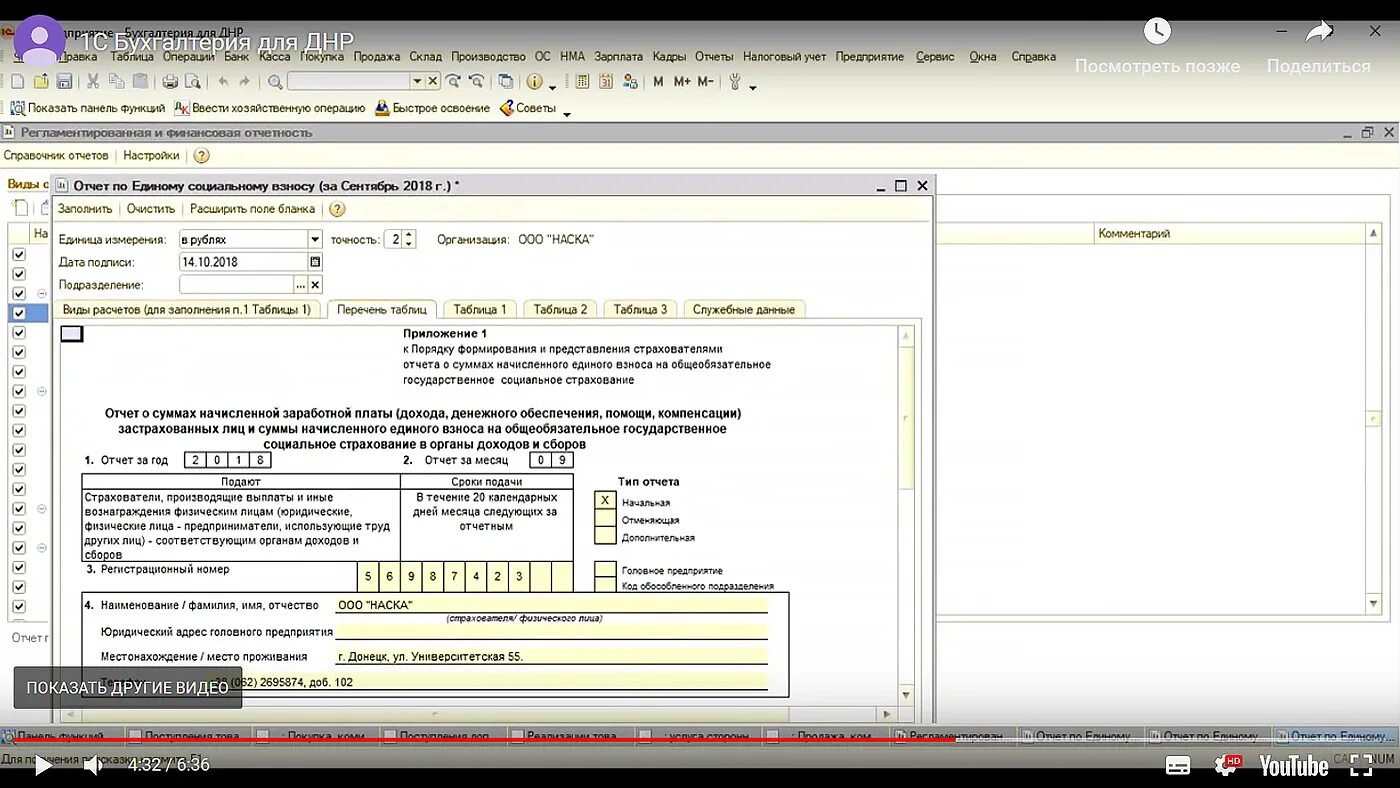Click the Open folder icon in the toolbar
The width and height of the screenshot is (1400, 788).
pyautogui.click(x=41, y=81)
